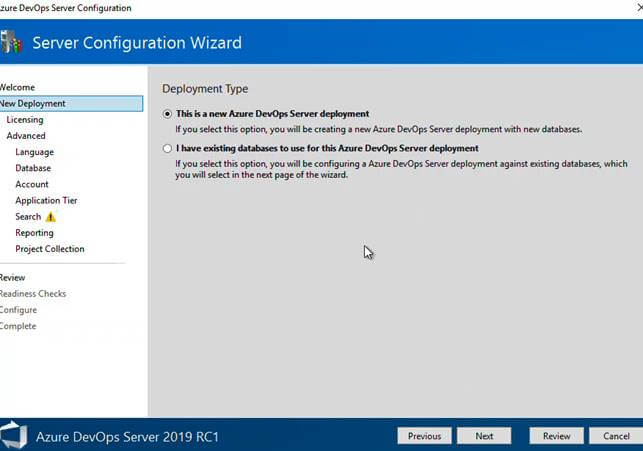Go to the Licensing step
Viewport: 643px width, 451px height.
pos(25,120)
